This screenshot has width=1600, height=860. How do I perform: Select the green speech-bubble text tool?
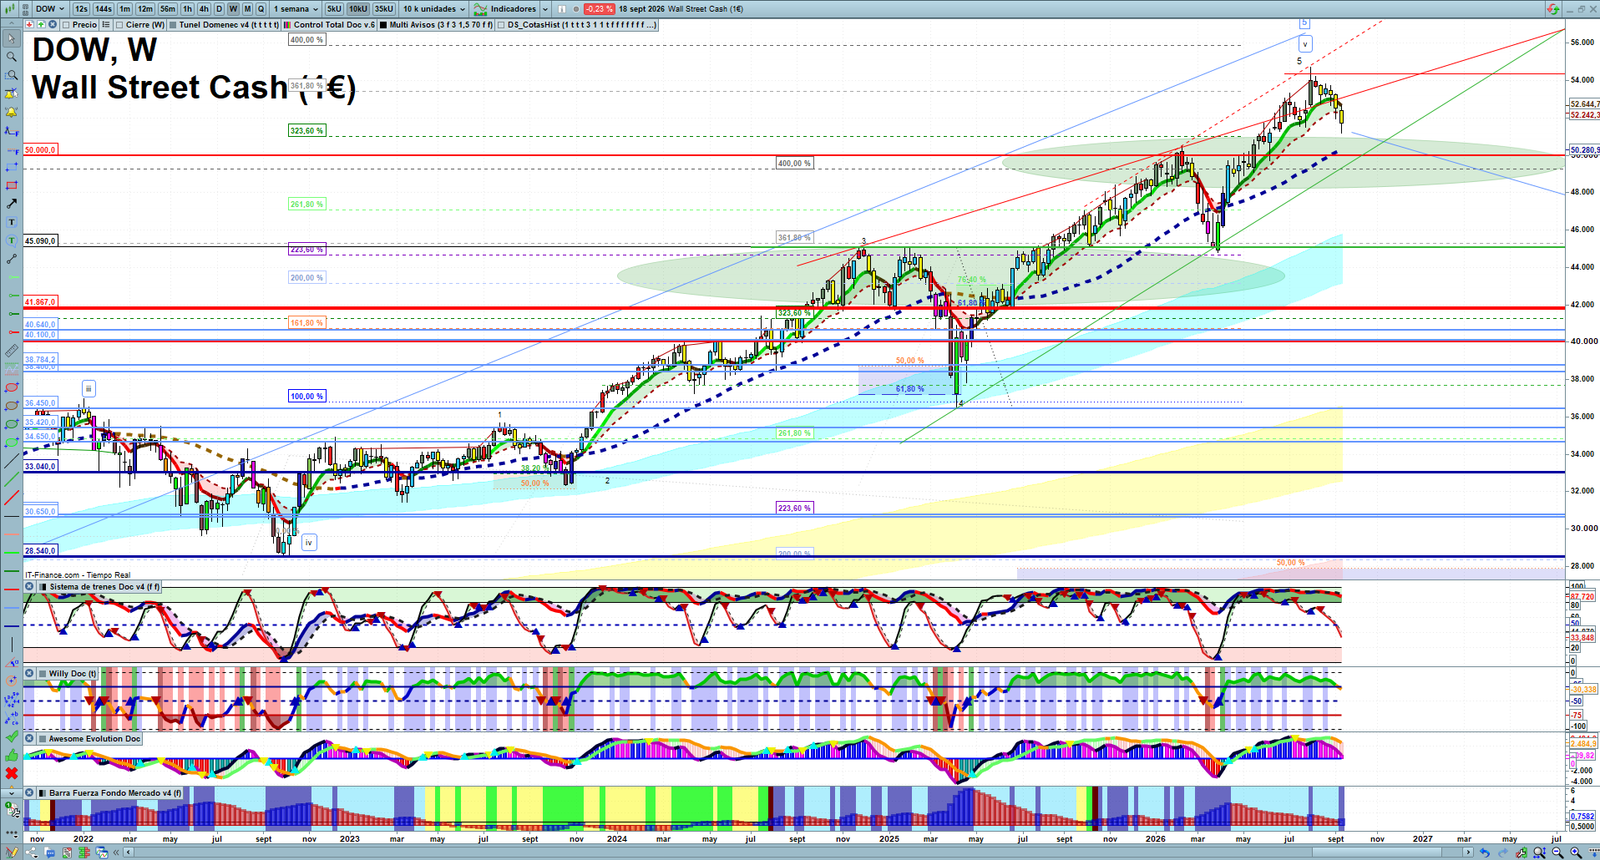coord(11,240)
